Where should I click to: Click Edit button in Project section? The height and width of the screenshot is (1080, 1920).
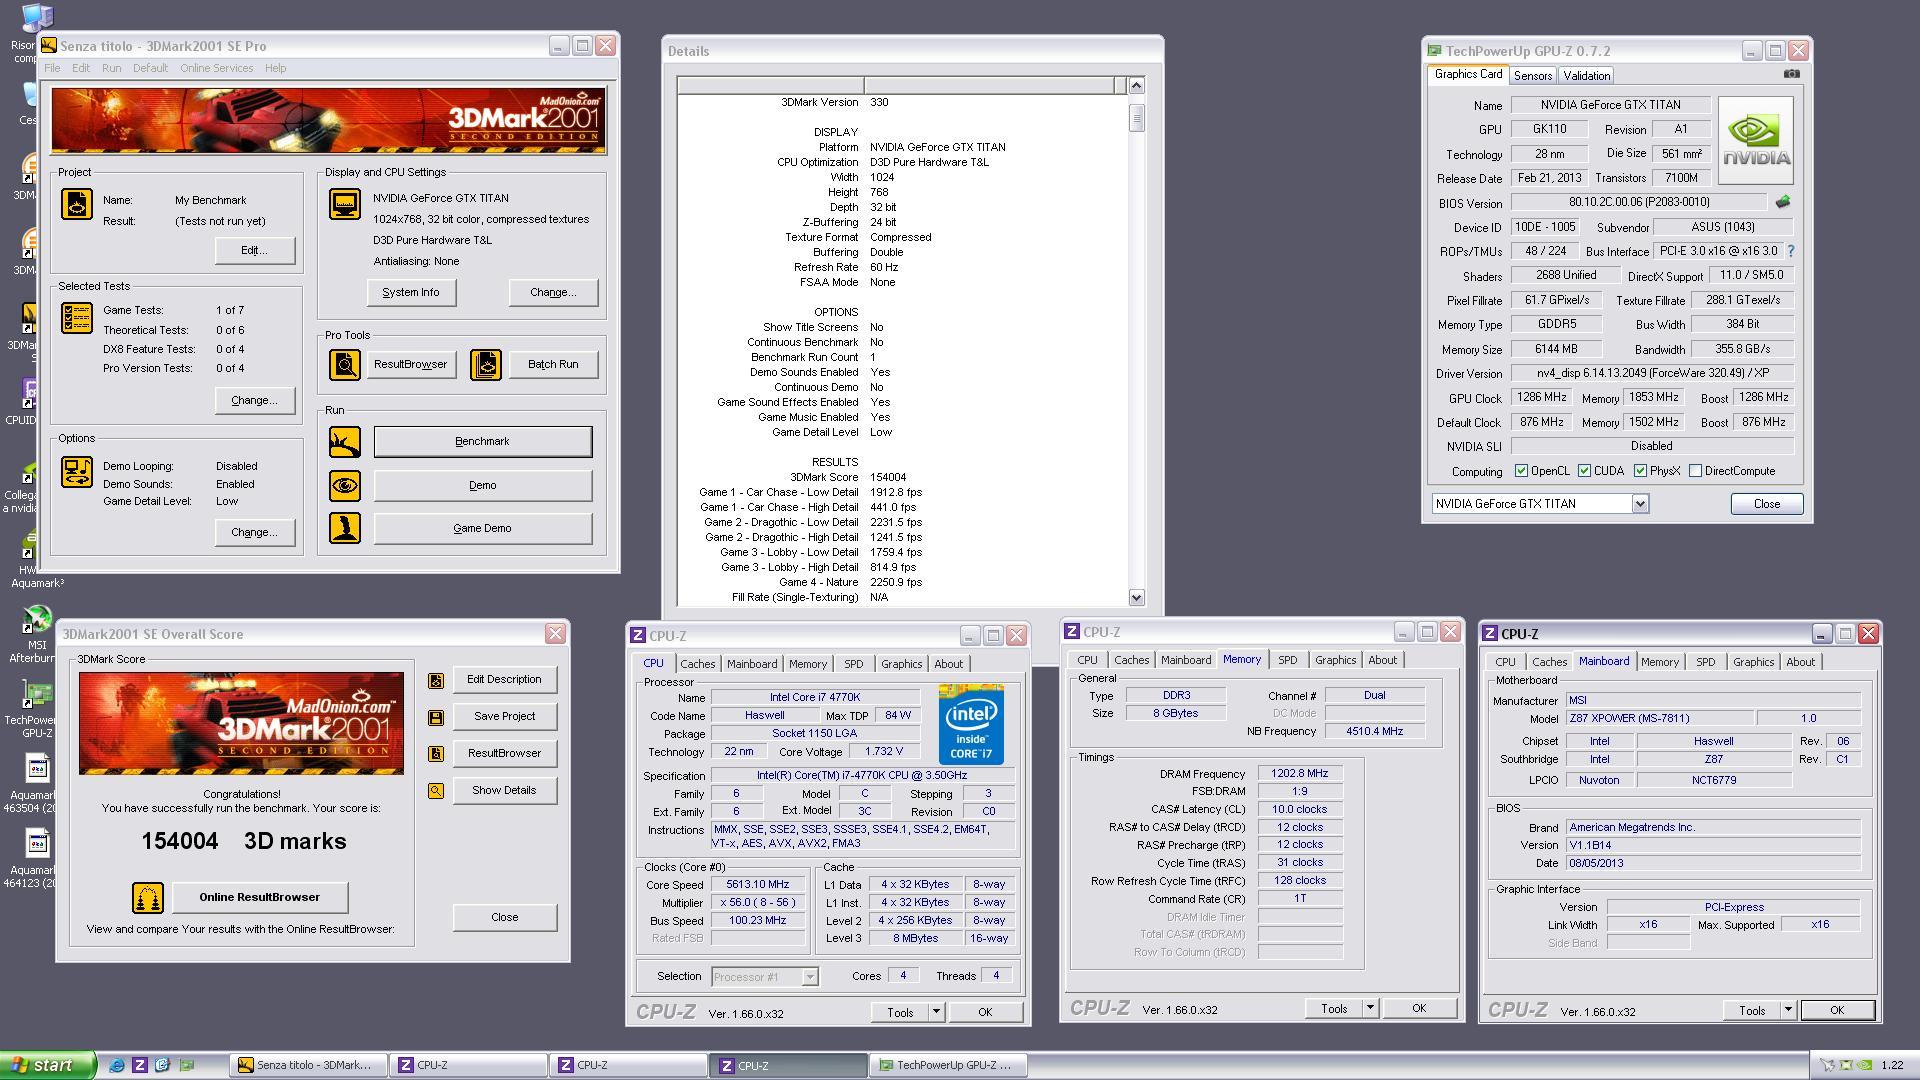(x=254, y=250)
